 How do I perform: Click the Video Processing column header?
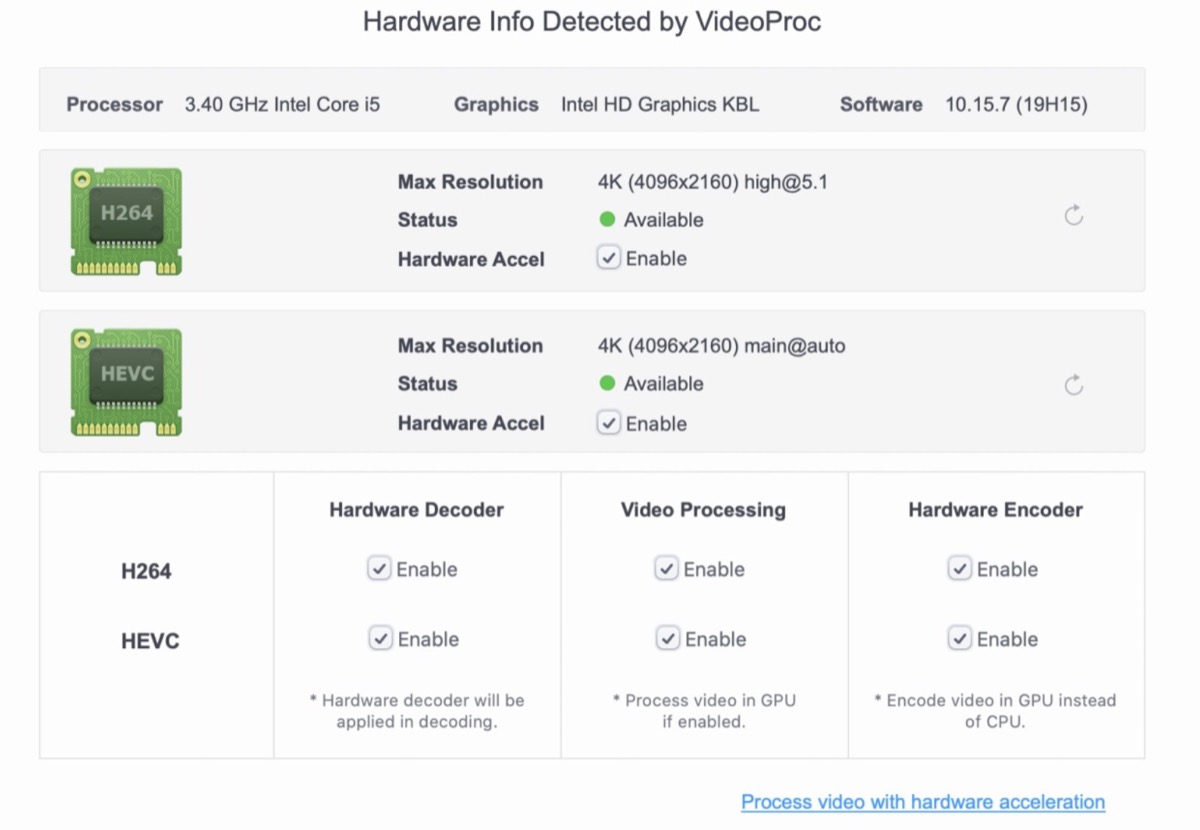[703, 510]
